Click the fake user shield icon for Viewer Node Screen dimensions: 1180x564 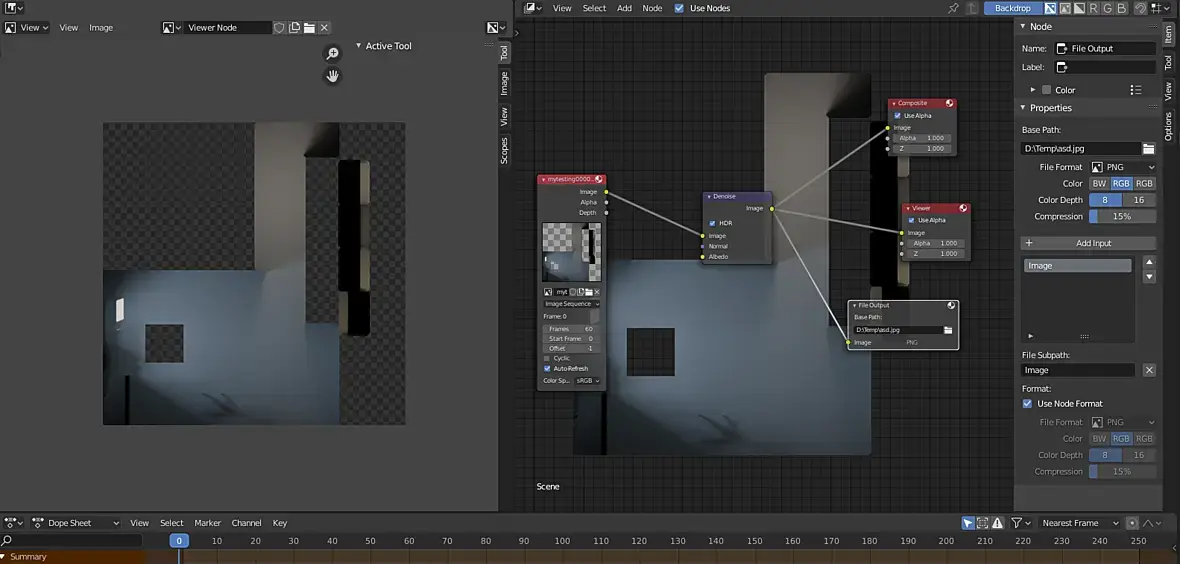tap(280, 28)
